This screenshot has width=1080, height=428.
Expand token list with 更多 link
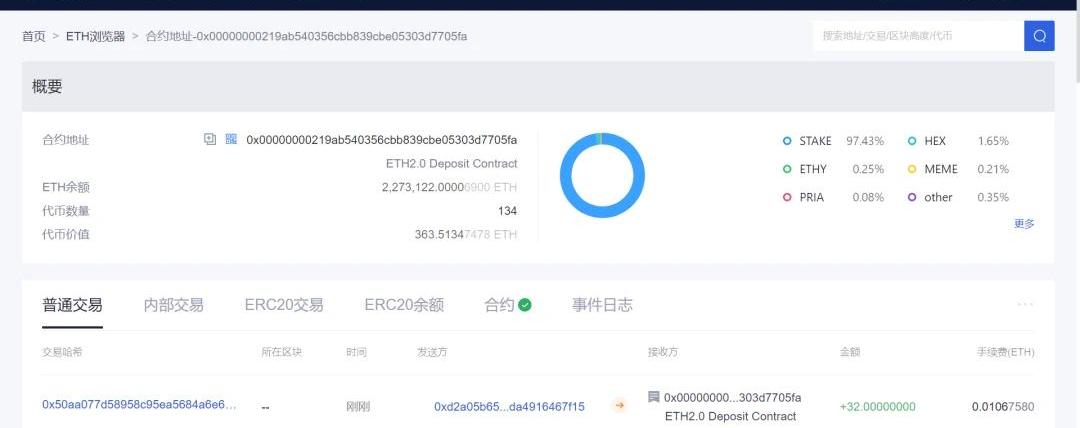[1024, 224]
